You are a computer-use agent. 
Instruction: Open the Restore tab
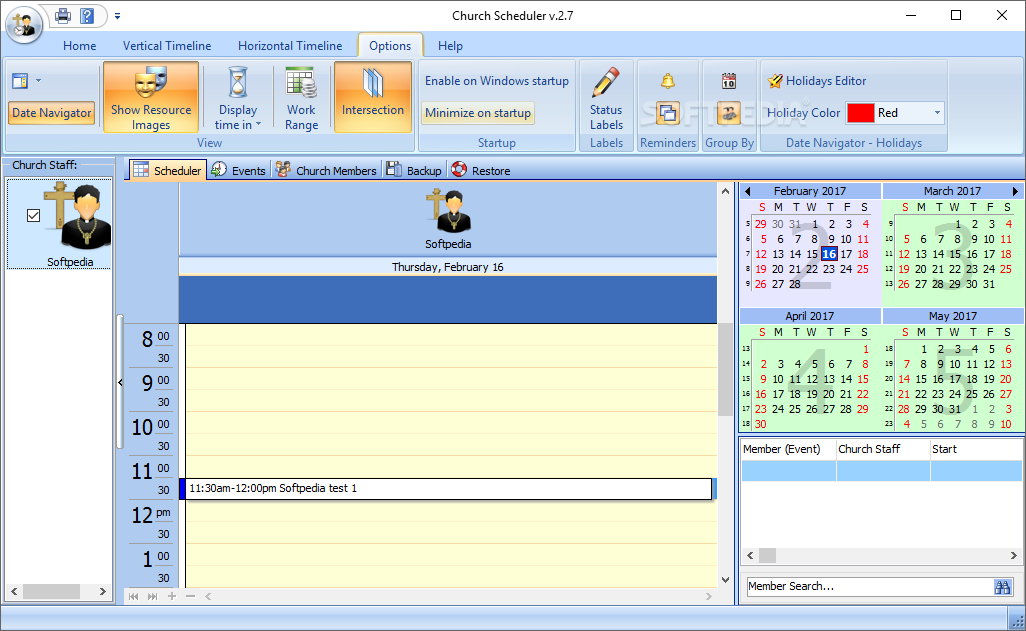480,170
